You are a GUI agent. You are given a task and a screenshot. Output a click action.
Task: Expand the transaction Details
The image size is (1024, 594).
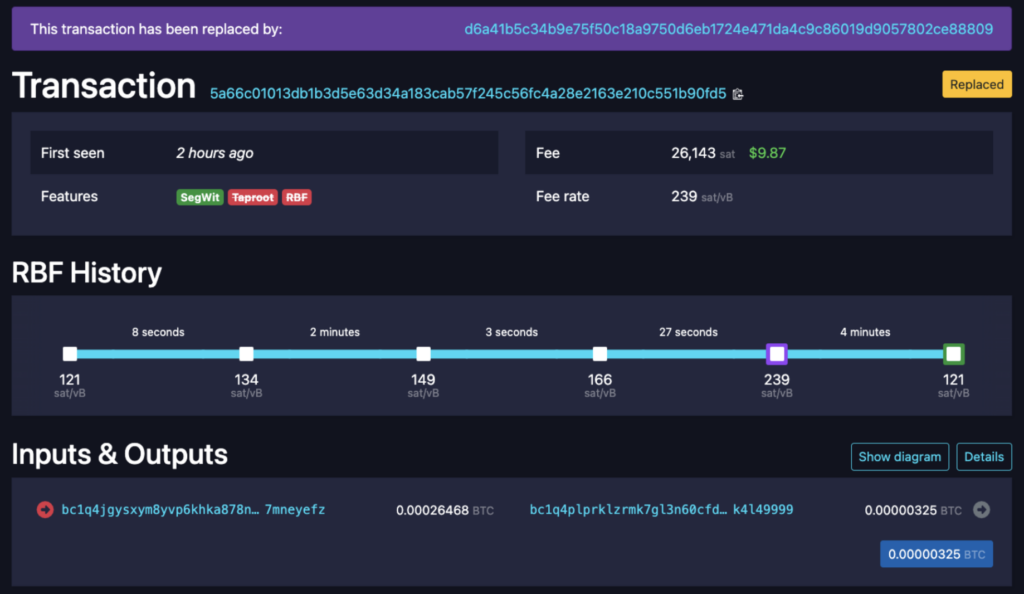[x=983, y=457]
